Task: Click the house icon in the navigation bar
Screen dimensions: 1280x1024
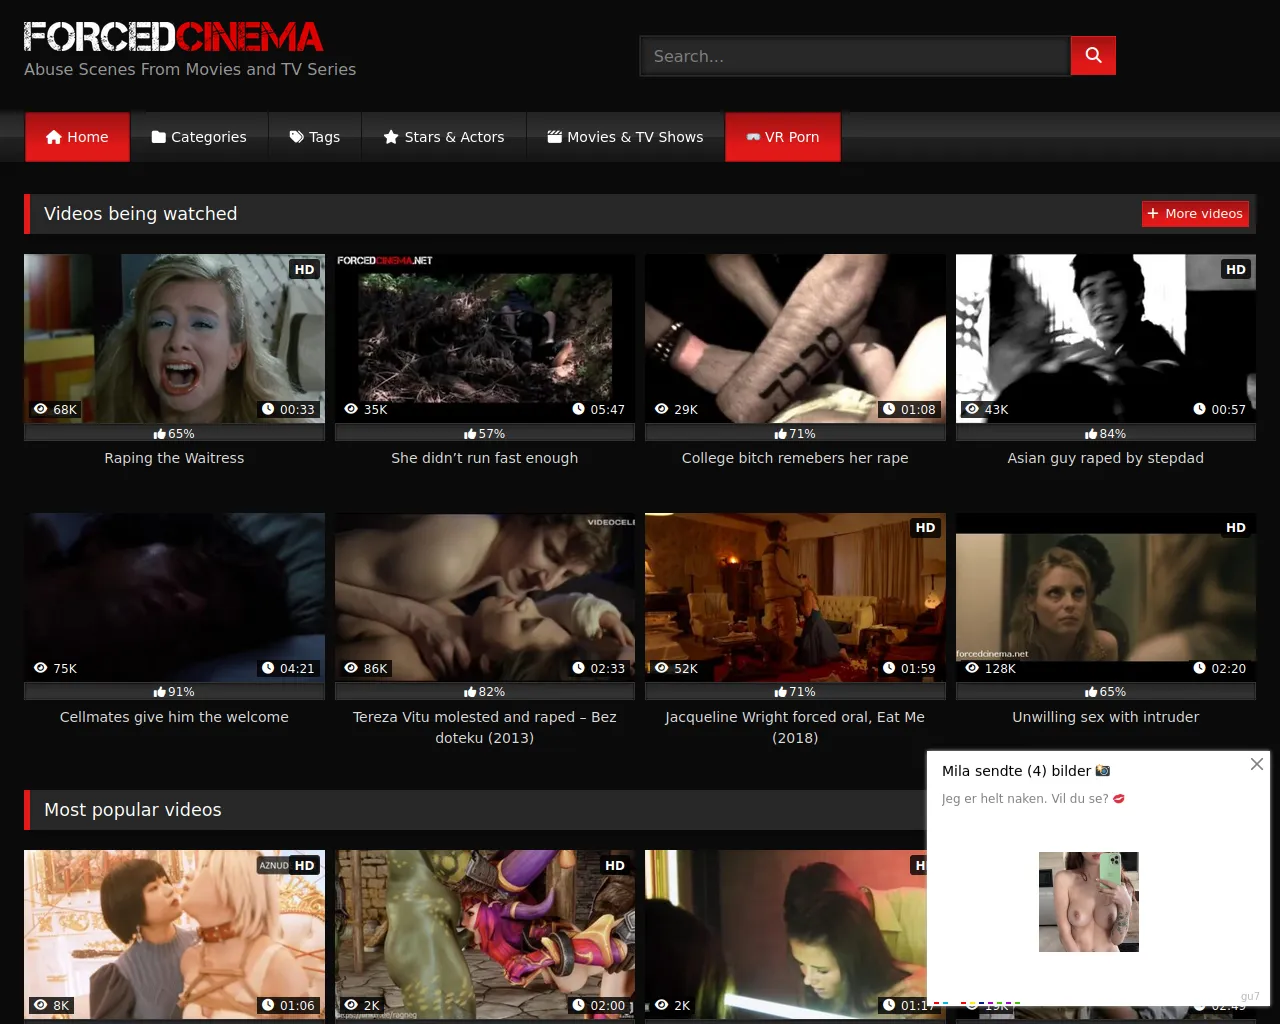Action: click(x=54, y=137)
